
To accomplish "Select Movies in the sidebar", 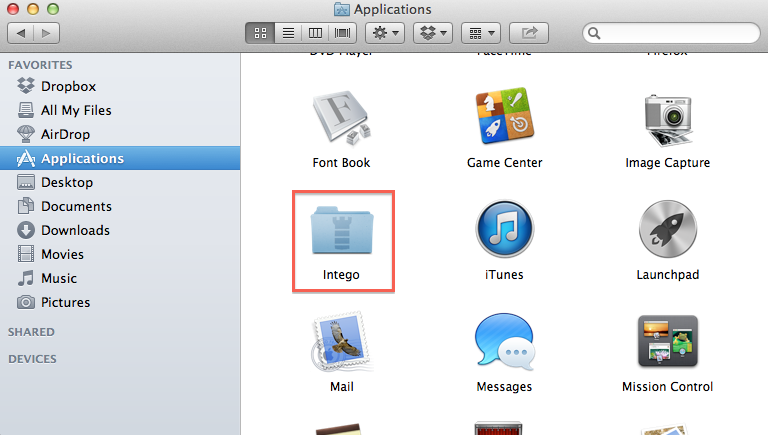I will (120, 254).
